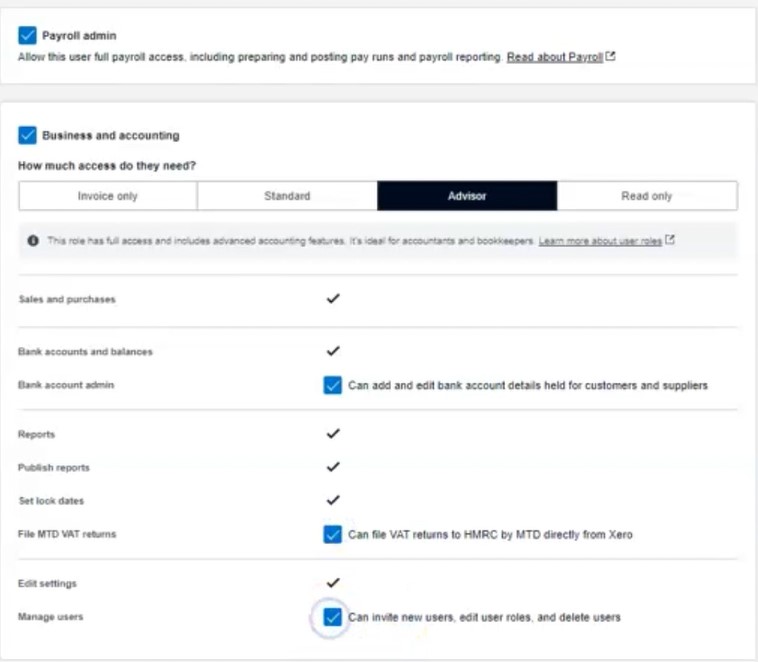This screenshot has height=662, width=758.
Task: Select the Advisor access level
Action: pos(467,196)
